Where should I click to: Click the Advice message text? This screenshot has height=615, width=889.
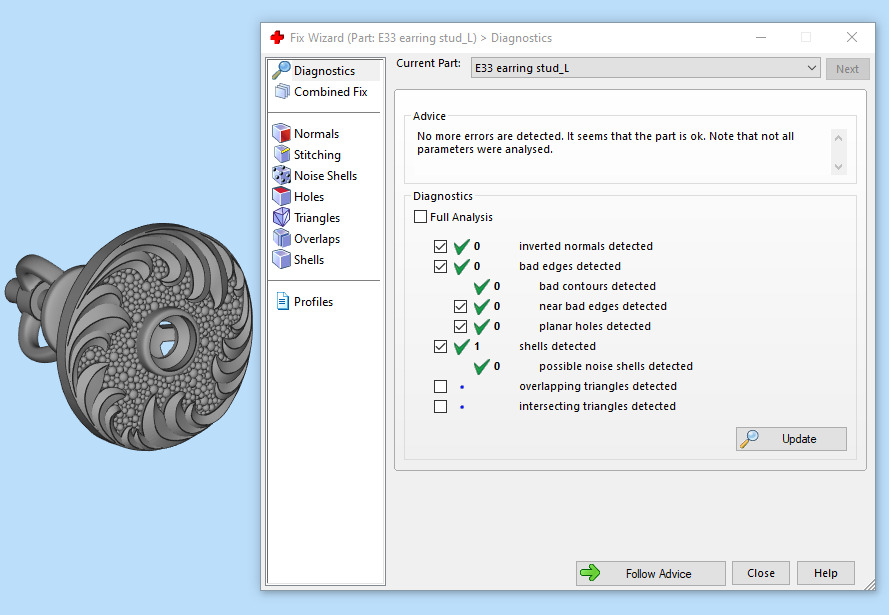[x=605, y=142]
